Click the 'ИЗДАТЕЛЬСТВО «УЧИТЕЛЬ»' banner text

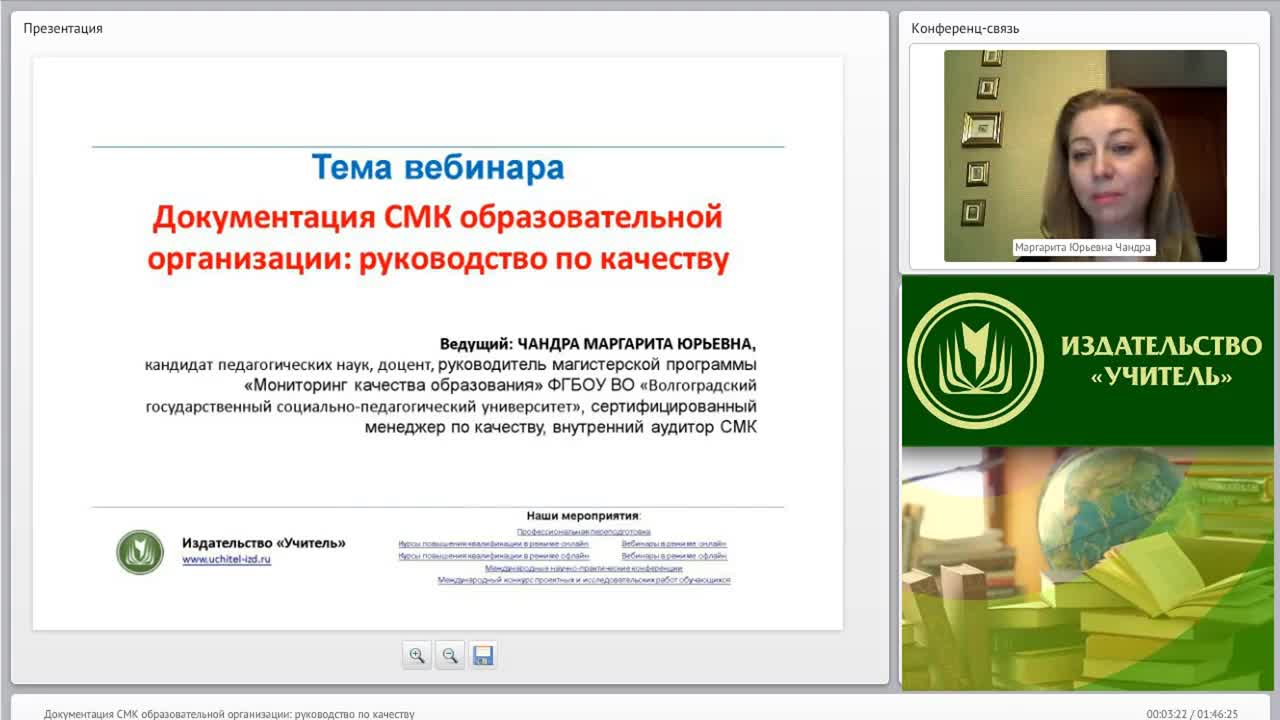[x=1161, y=361]
